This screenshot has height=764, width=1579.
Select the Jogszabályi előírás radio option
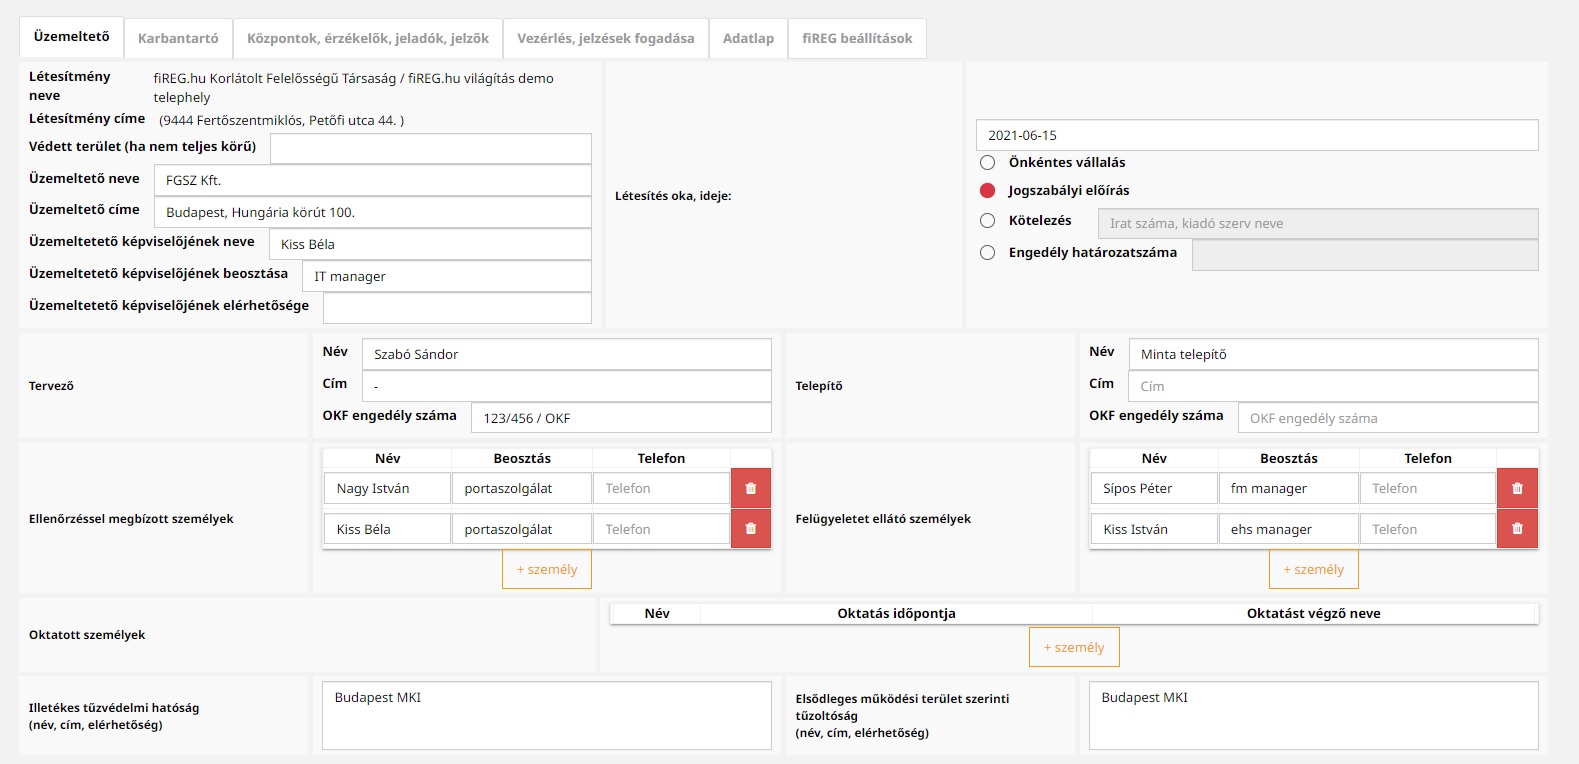tap(988, 191)
